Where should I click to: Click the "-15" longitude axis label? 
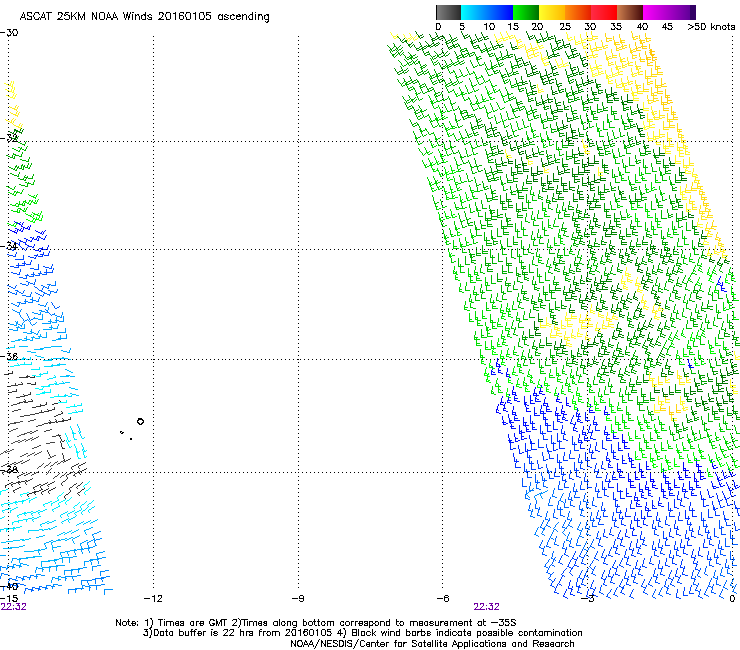(9, 599)
